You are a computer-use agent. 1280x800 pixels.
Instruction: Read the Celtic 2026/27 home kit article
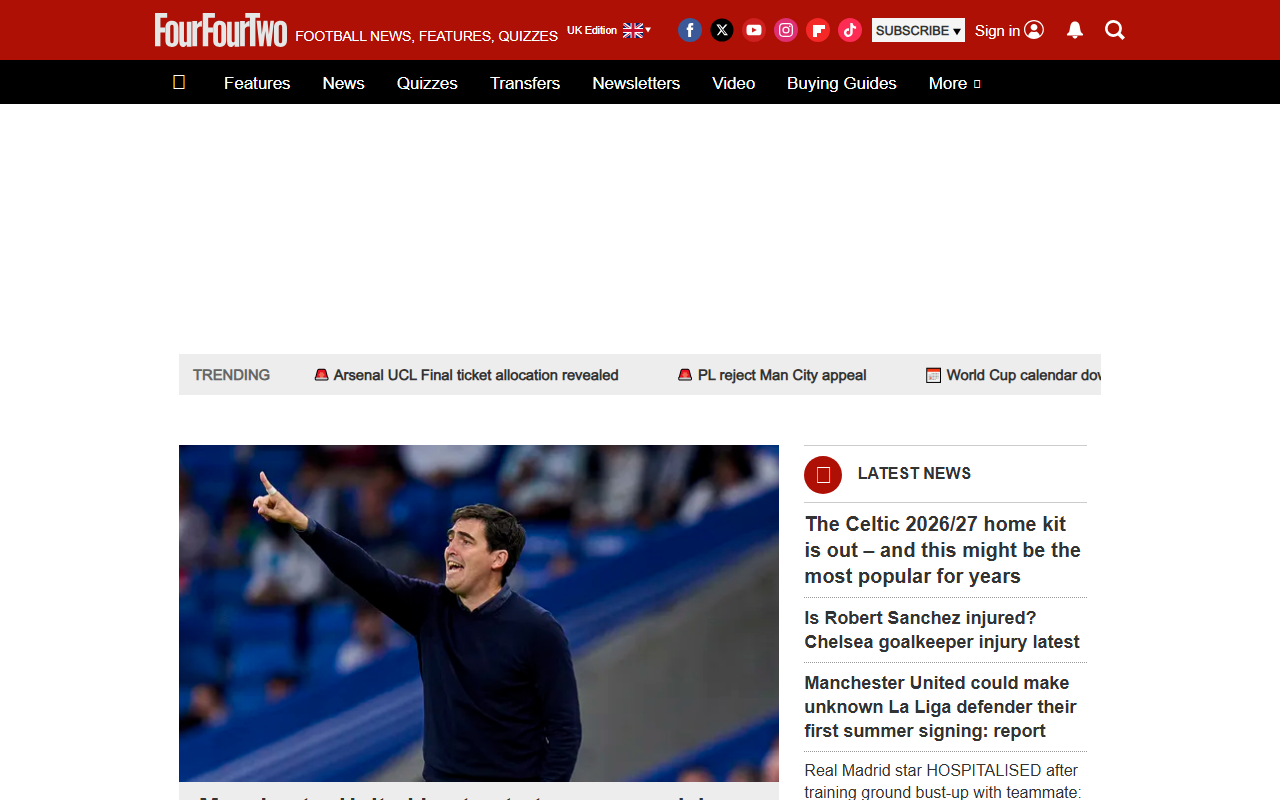click(943, 550)
